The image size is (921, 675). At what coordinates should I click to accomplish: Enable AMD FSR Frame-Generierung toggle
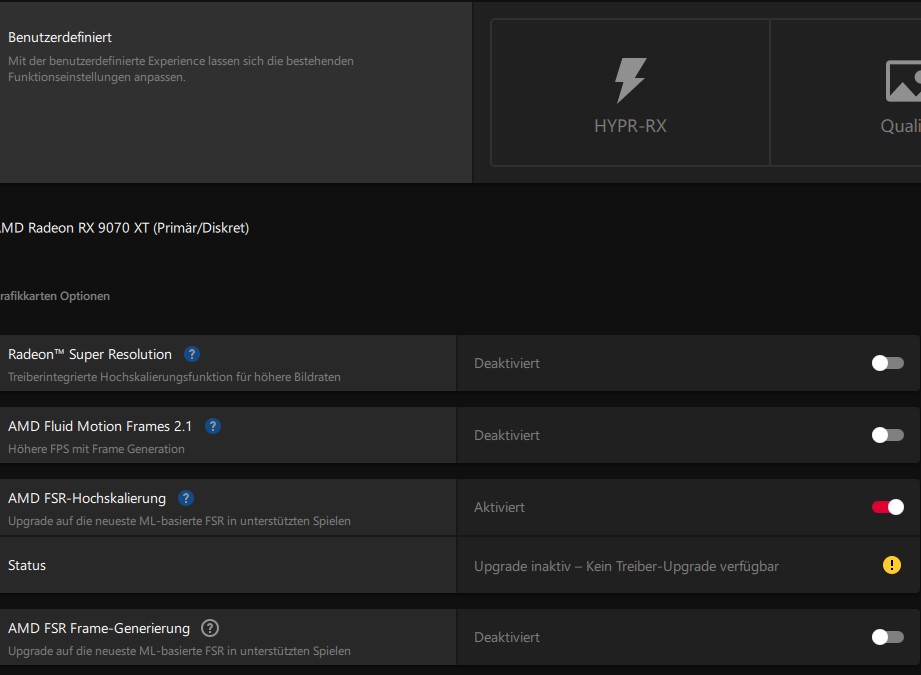[887, 637]
